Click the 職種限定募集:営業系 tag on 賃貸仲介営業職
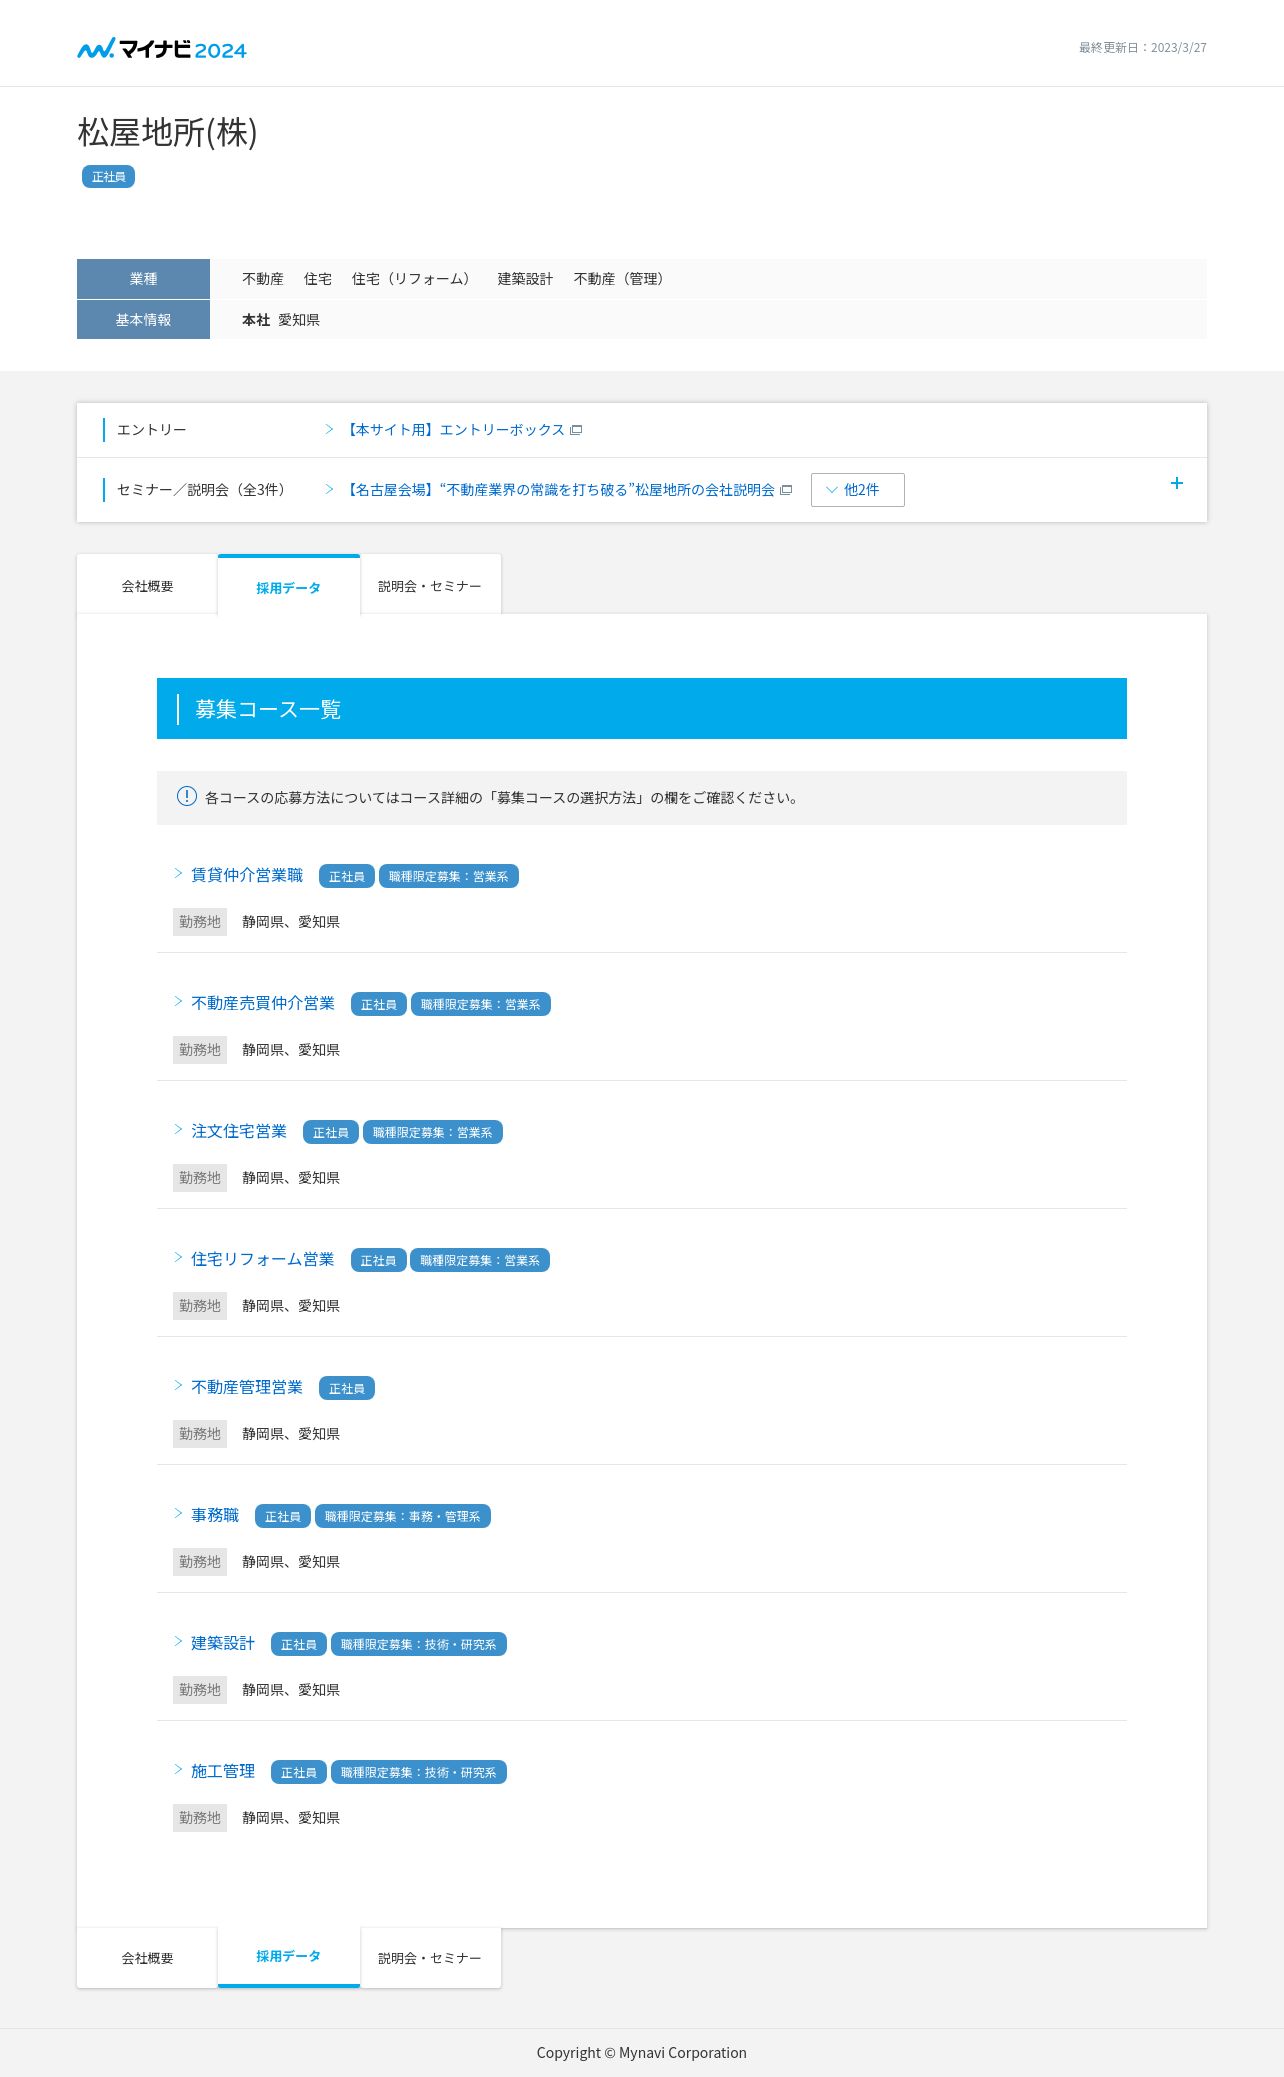This screenshot has height=2077, width=1284. [x=449, y=876]
